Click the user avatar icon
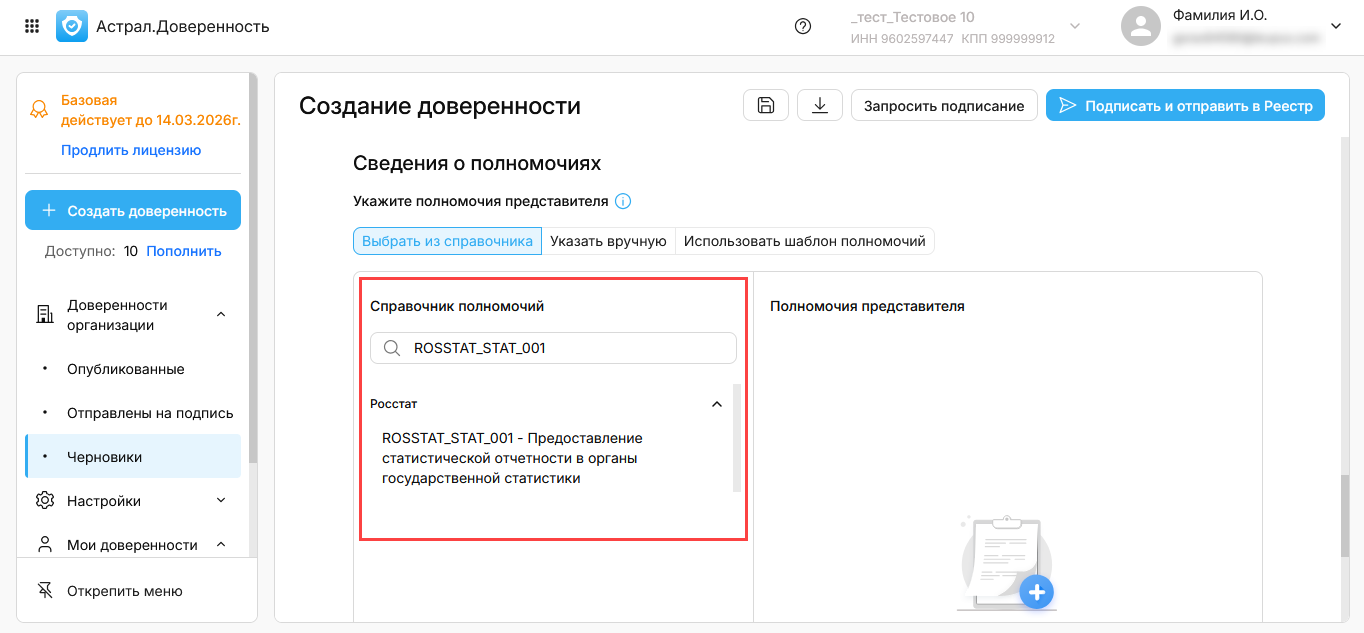 point(1140,26)
